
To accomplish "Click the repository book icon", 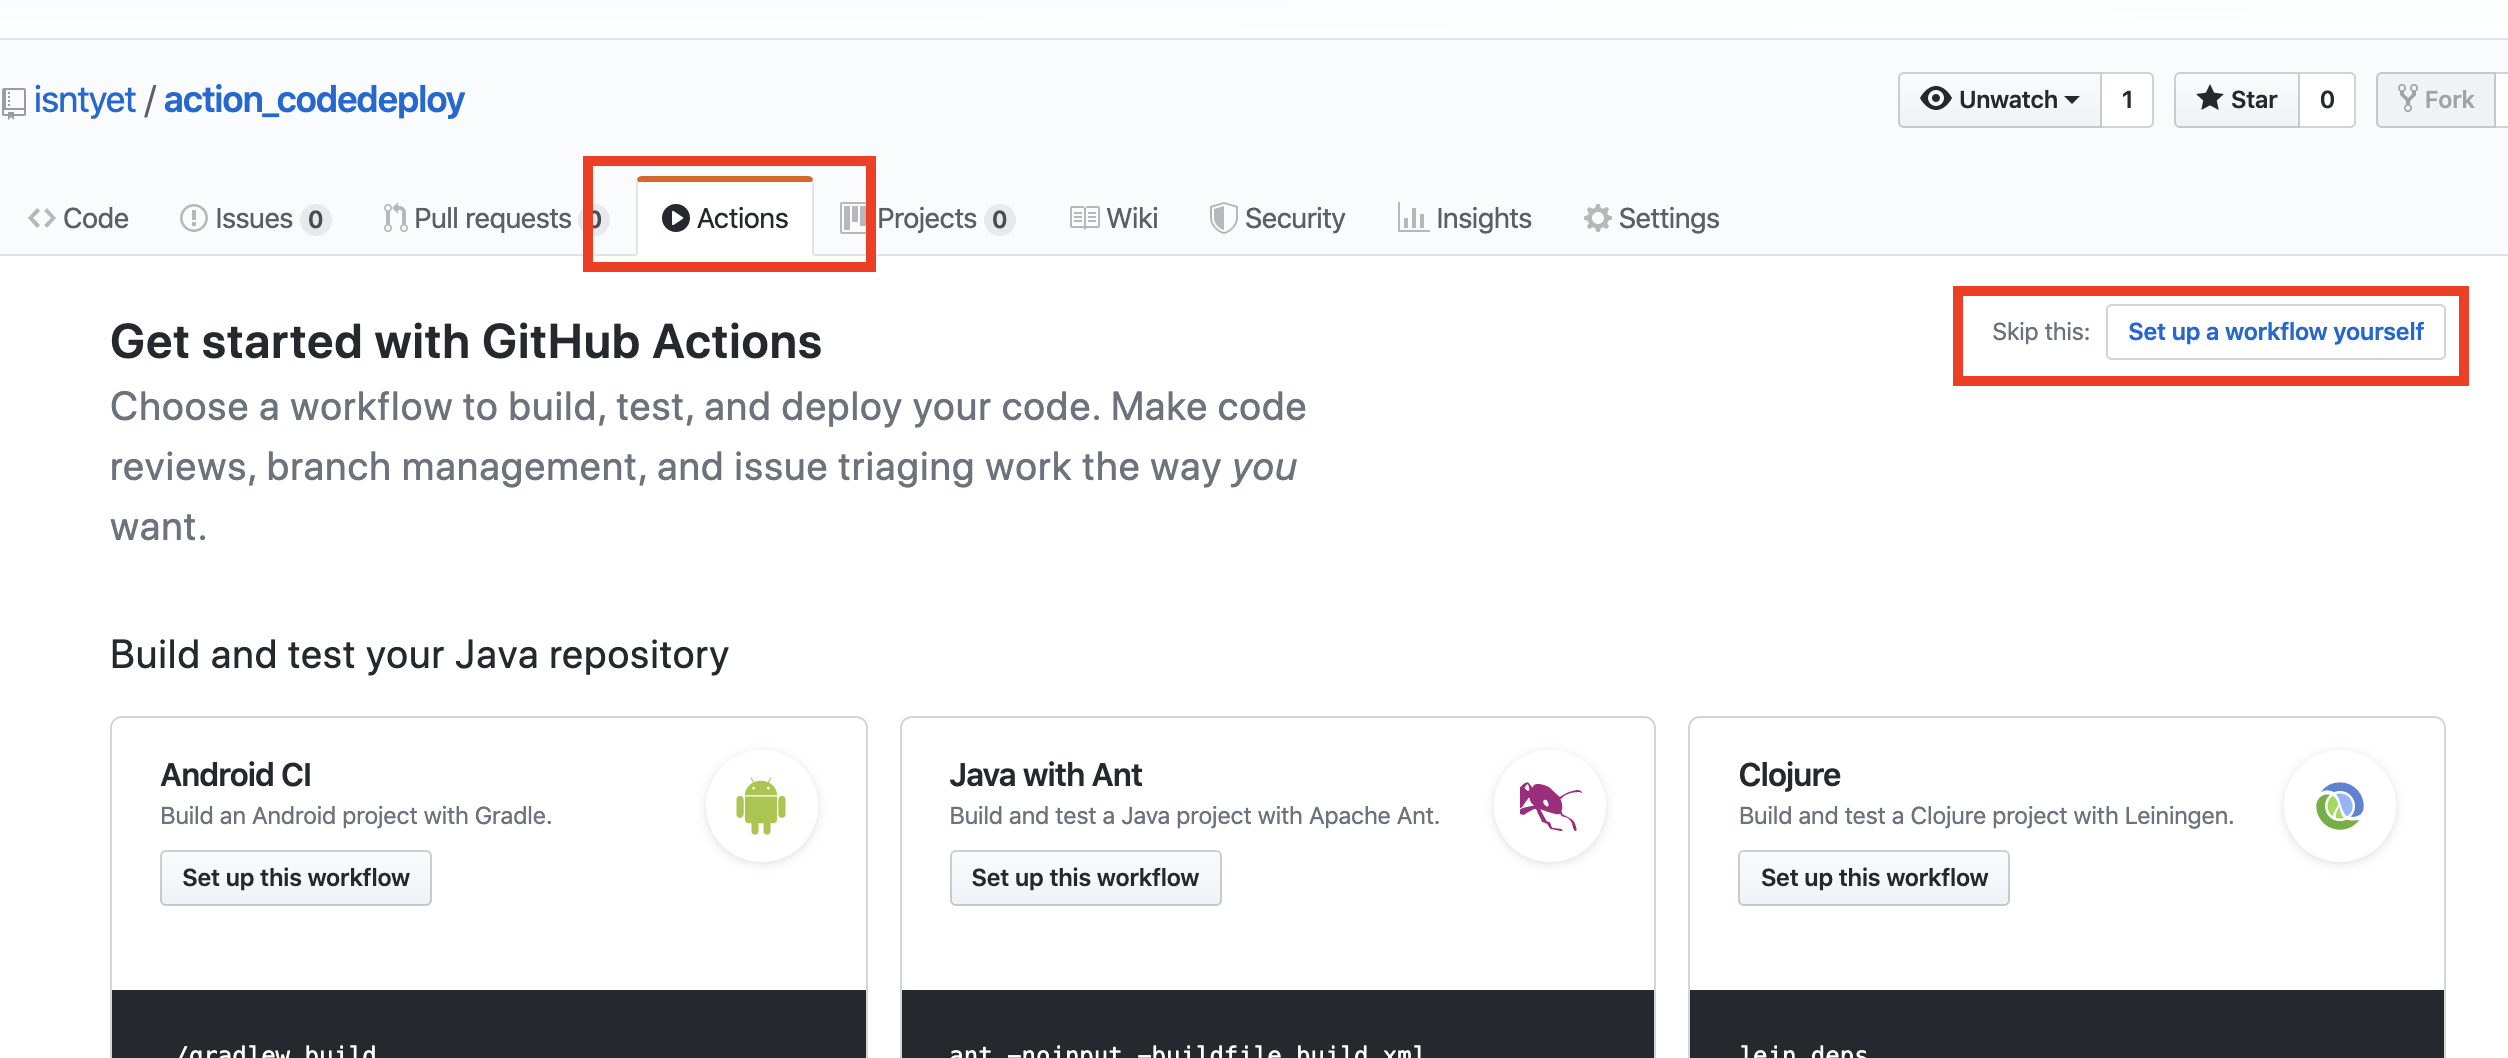I will [x=13, y=102].
